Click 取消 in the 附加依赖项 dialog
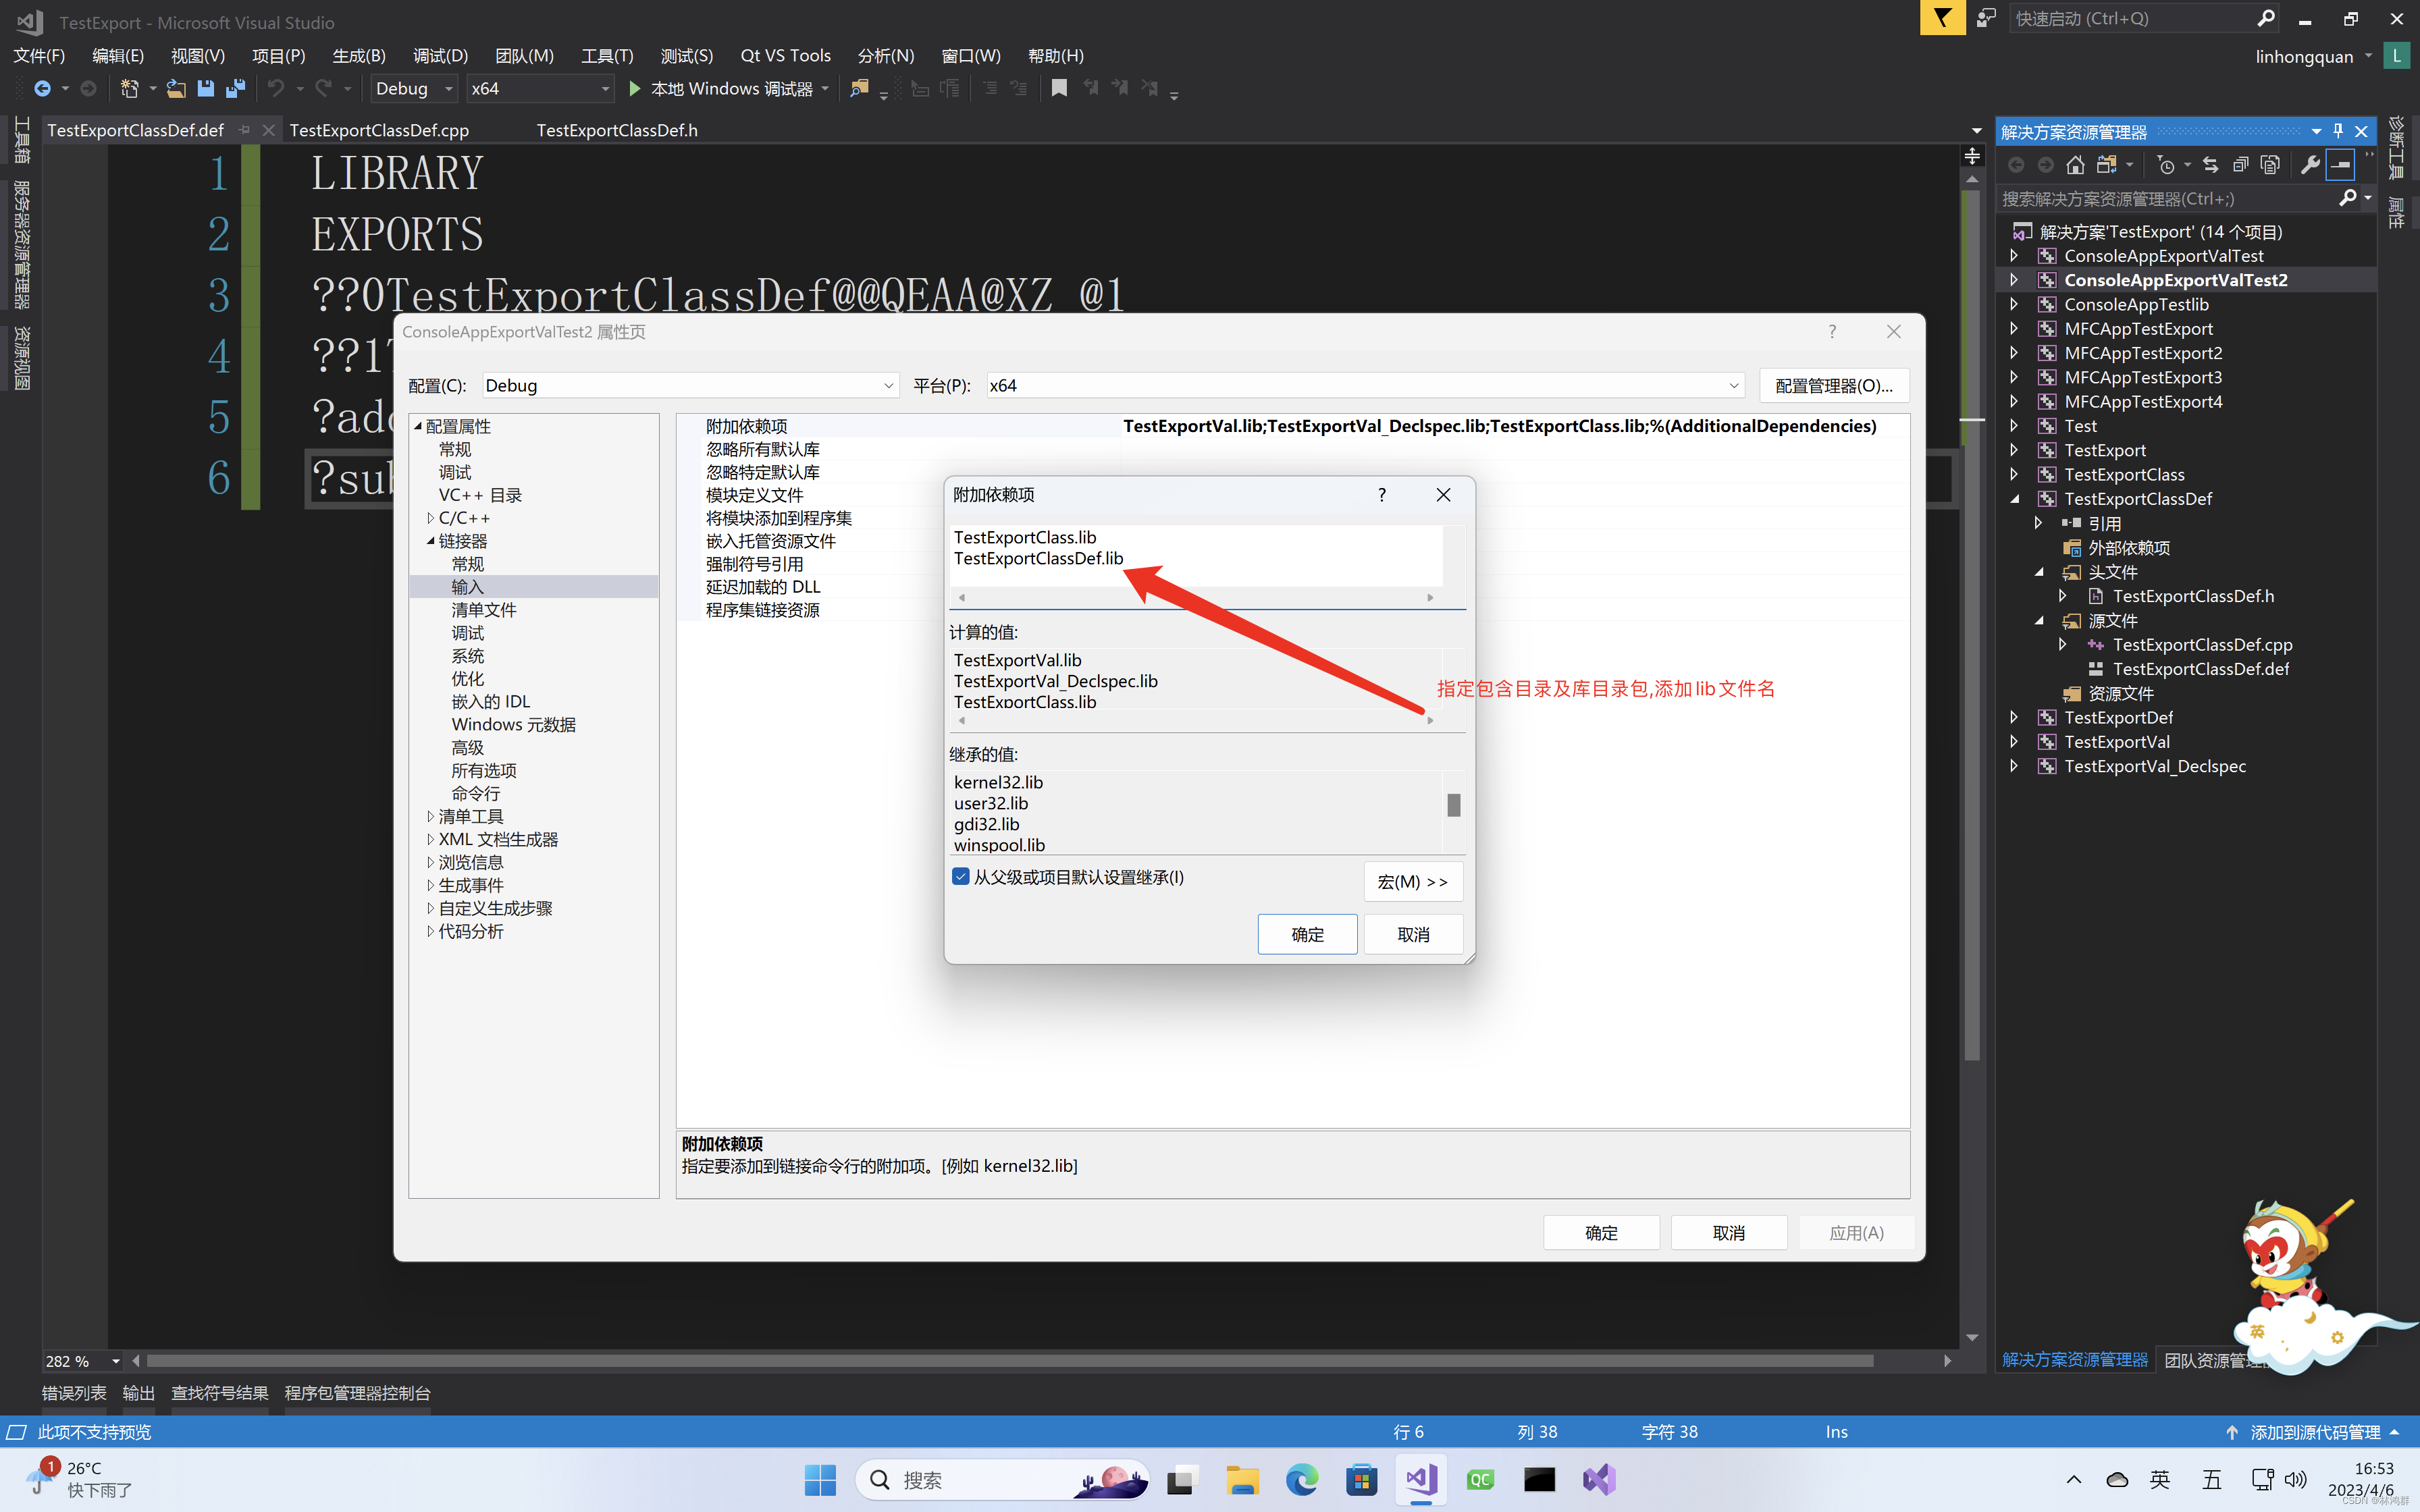 coord(1413,934)
